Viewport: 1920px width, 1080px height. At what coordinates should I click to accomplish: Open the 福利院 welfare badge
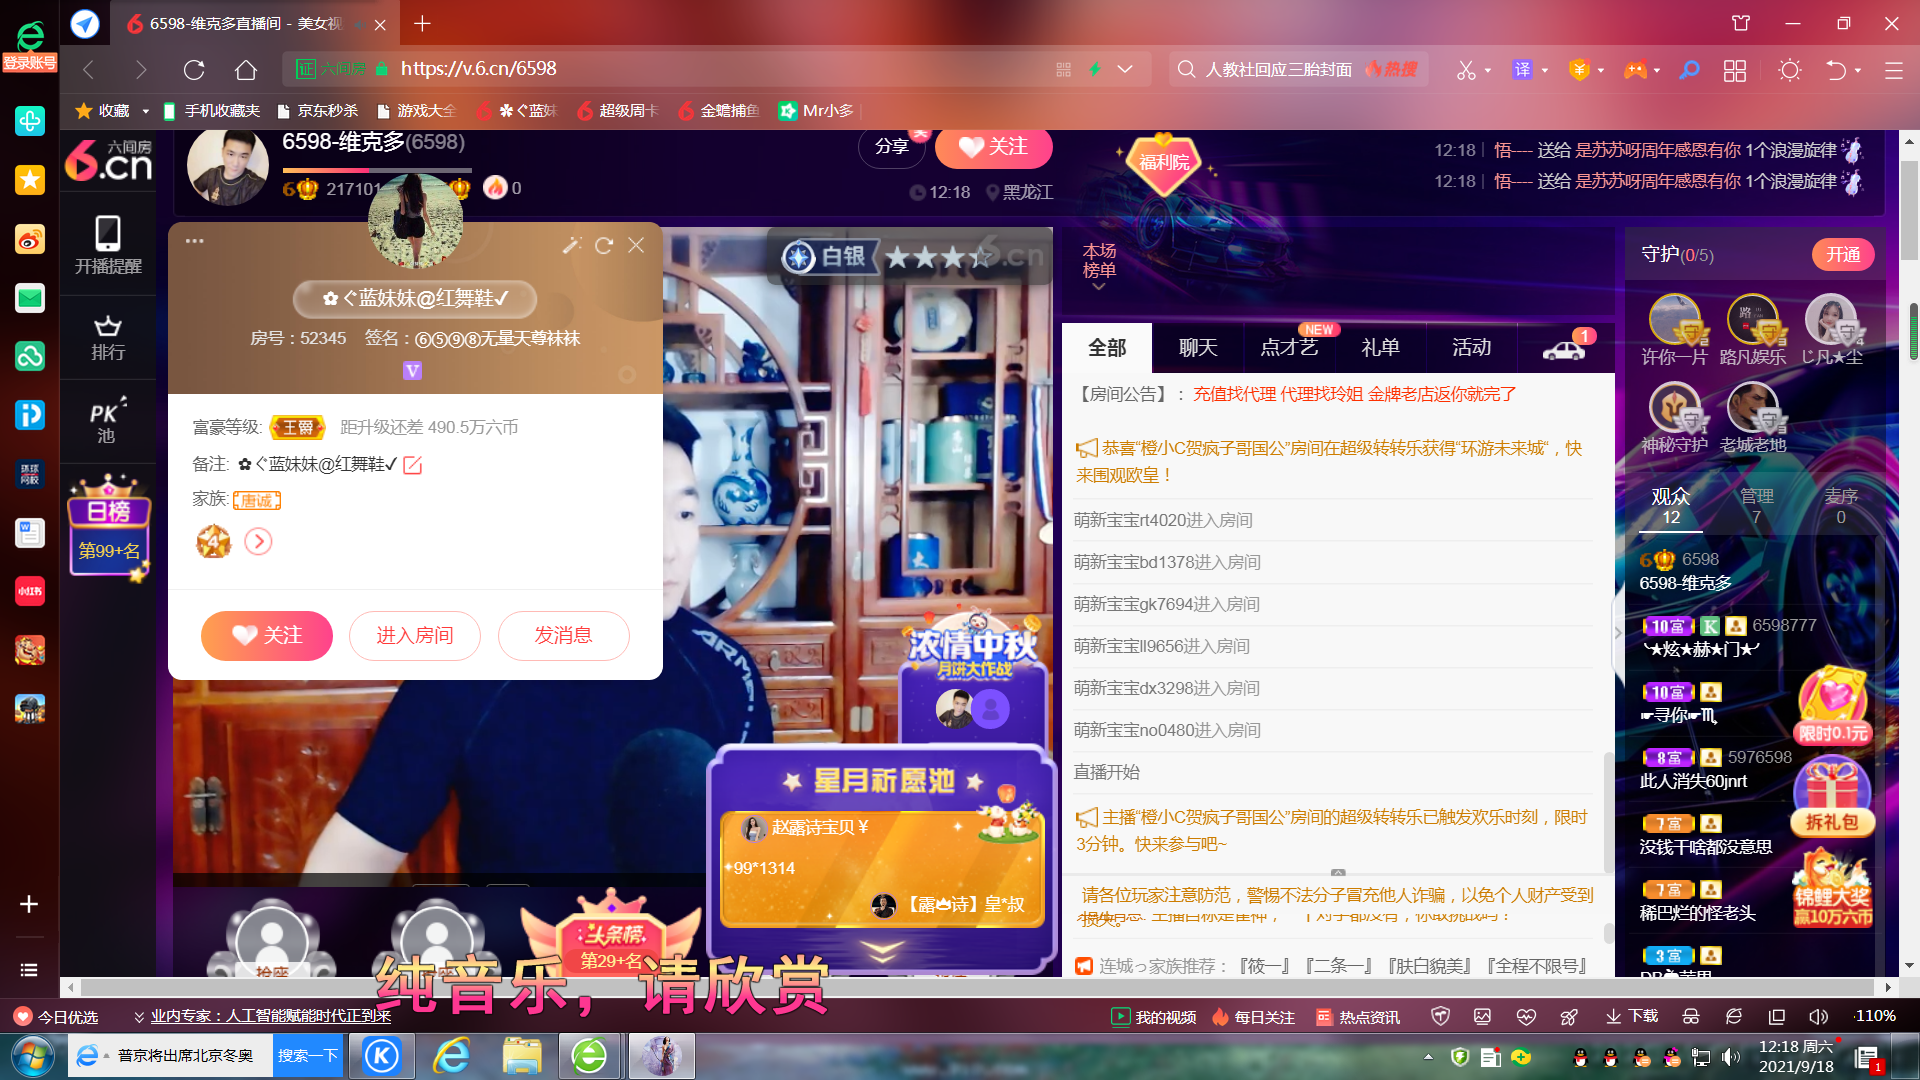click(x=1164, y=162)
